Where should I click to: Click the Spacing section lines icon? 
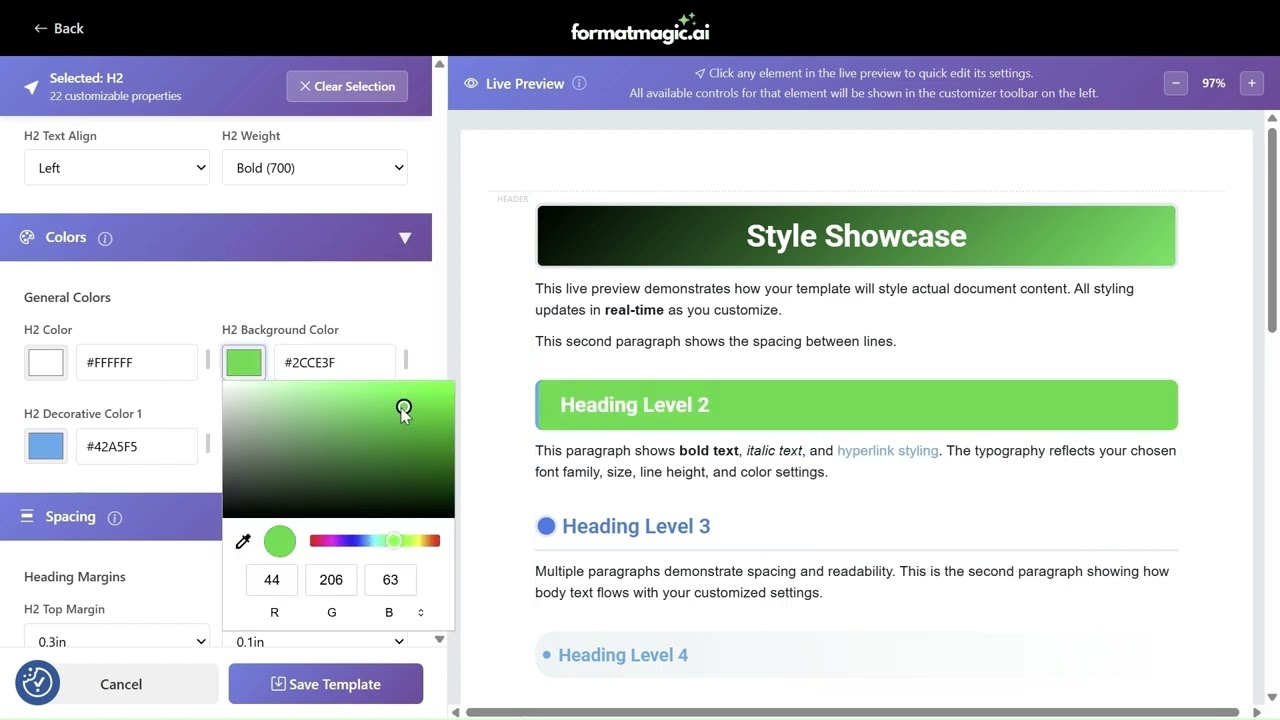tap(27, 516)
